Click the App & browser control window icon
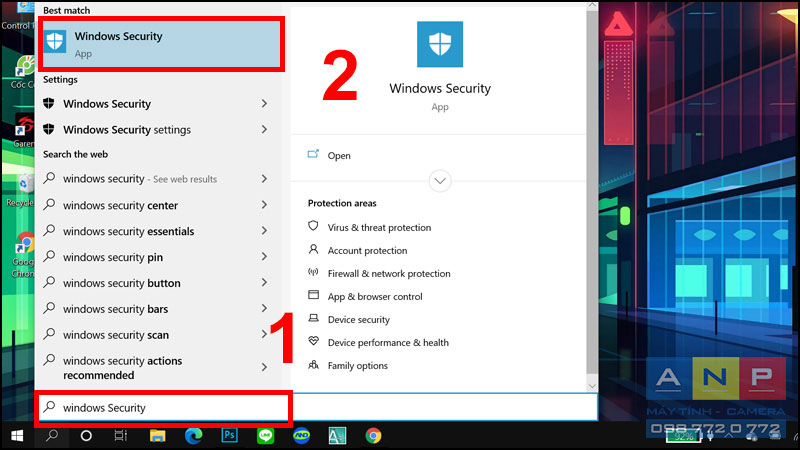The width and height of the screenshot is (800, 450). click(x=313, y=295)
